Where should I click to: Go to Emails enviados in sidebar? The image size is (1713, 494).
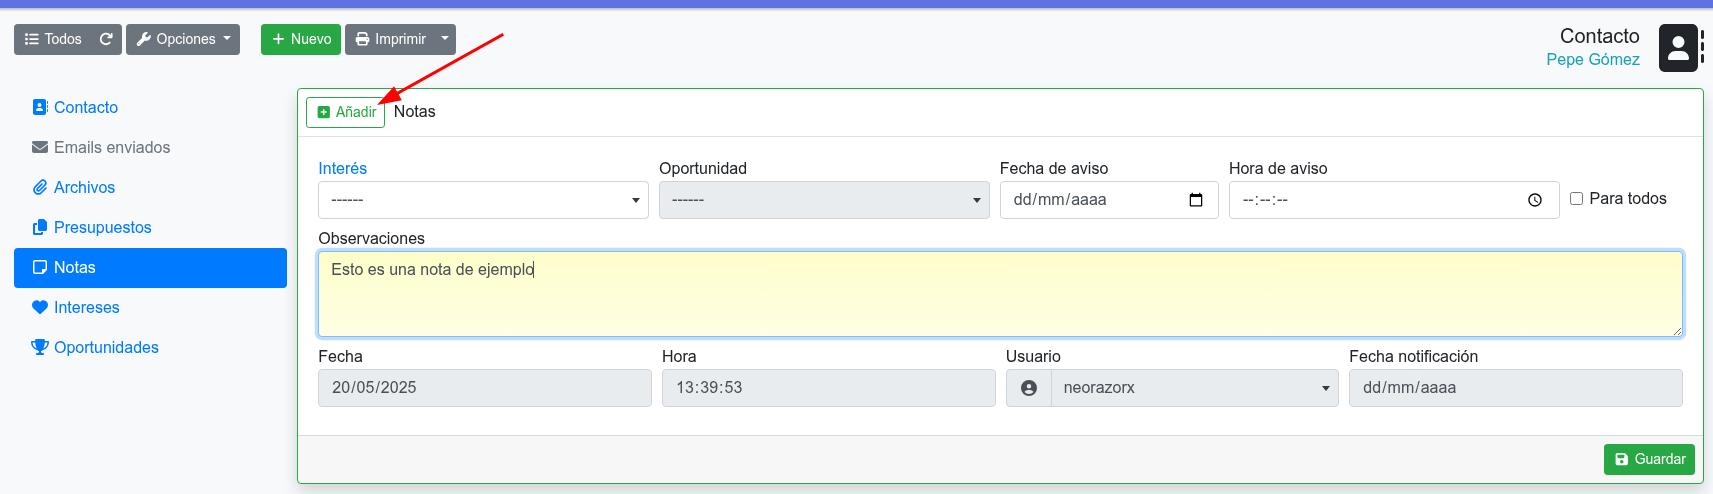coord(111,147)
